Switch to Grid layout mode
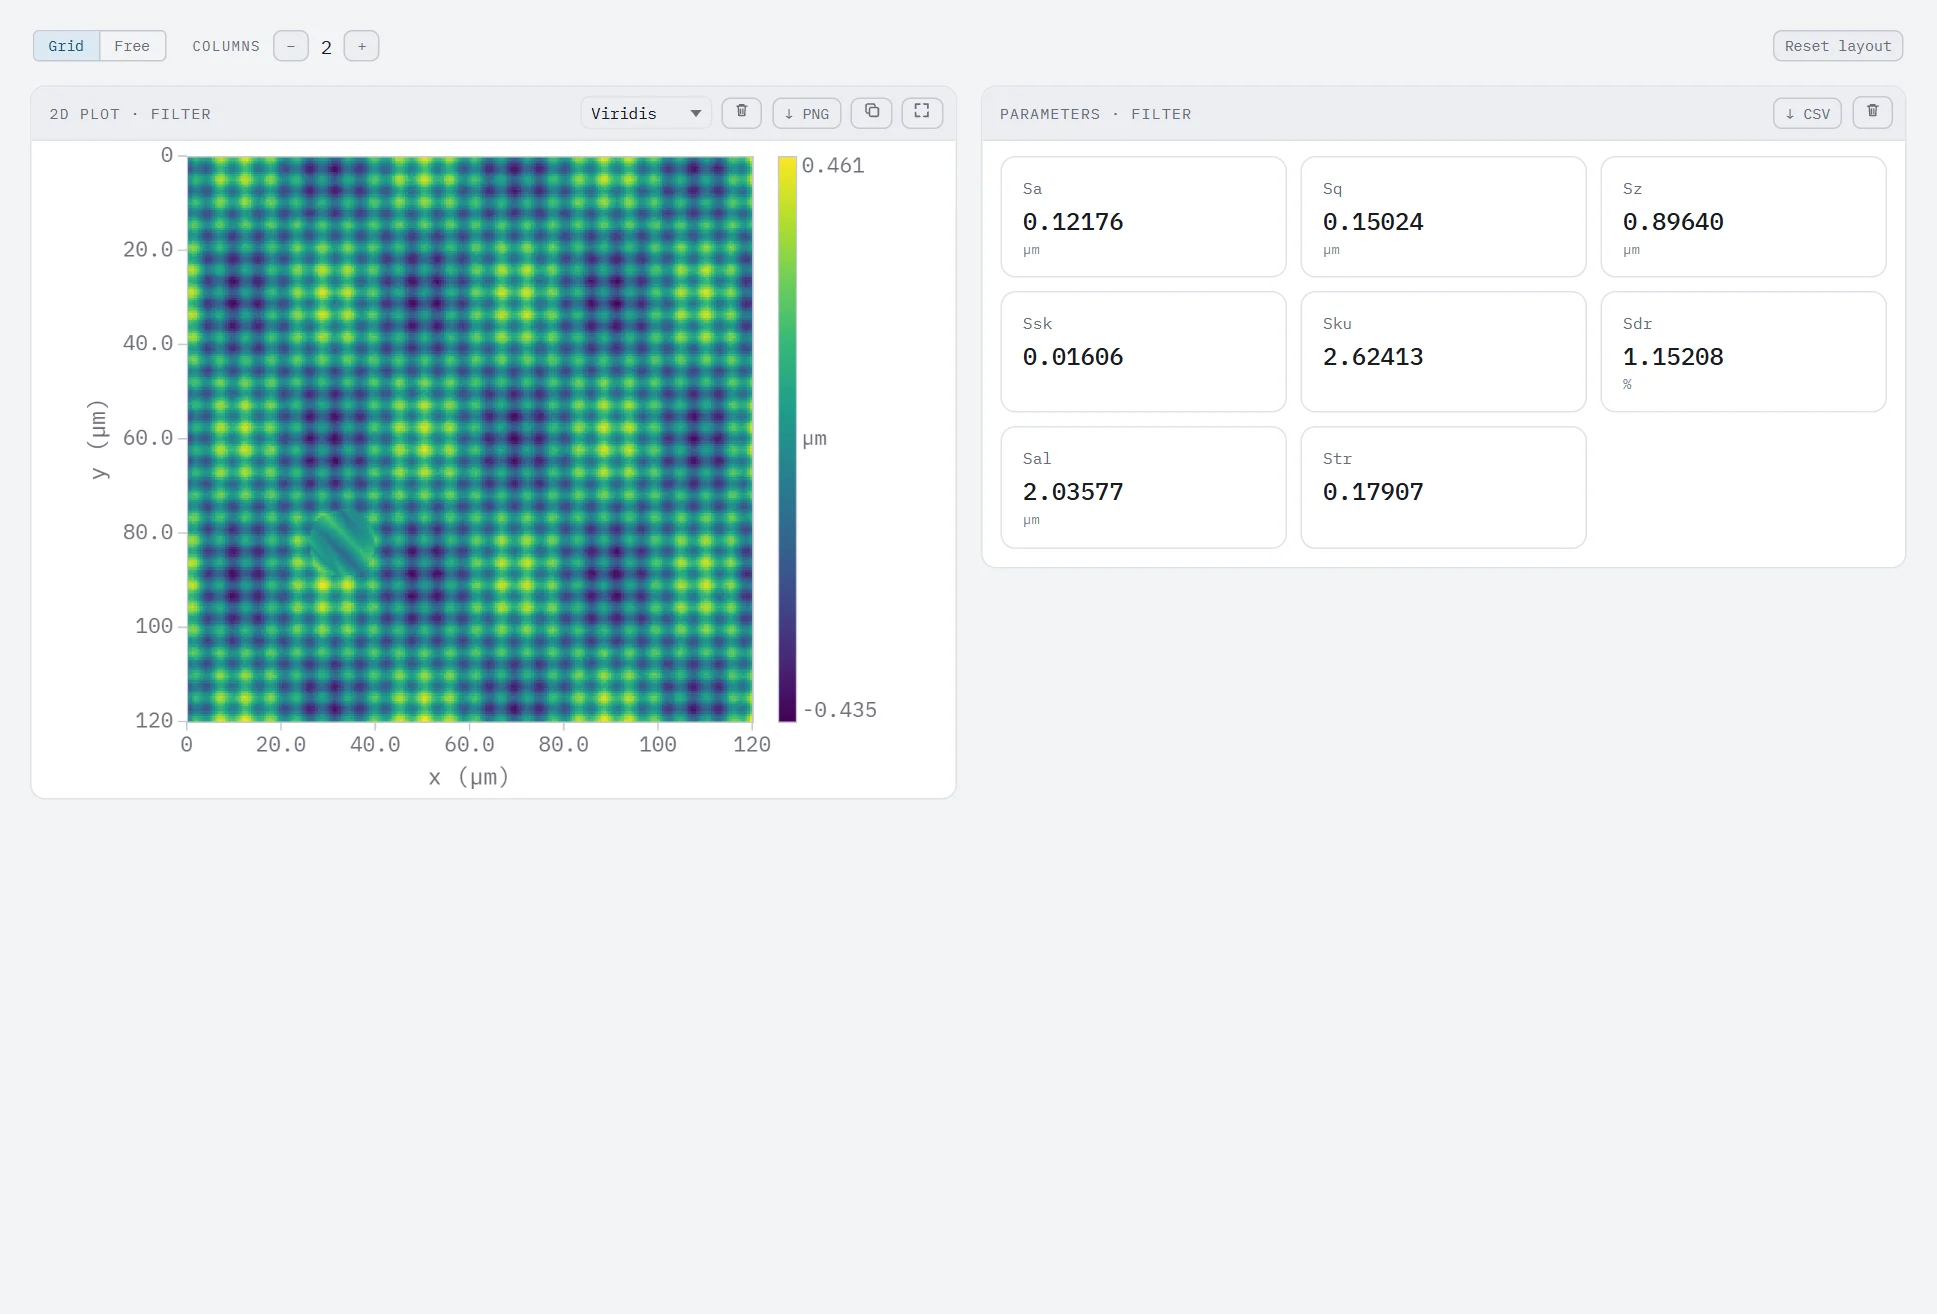The height and width of the screenshot is (1314, 1937). (66, 46)
